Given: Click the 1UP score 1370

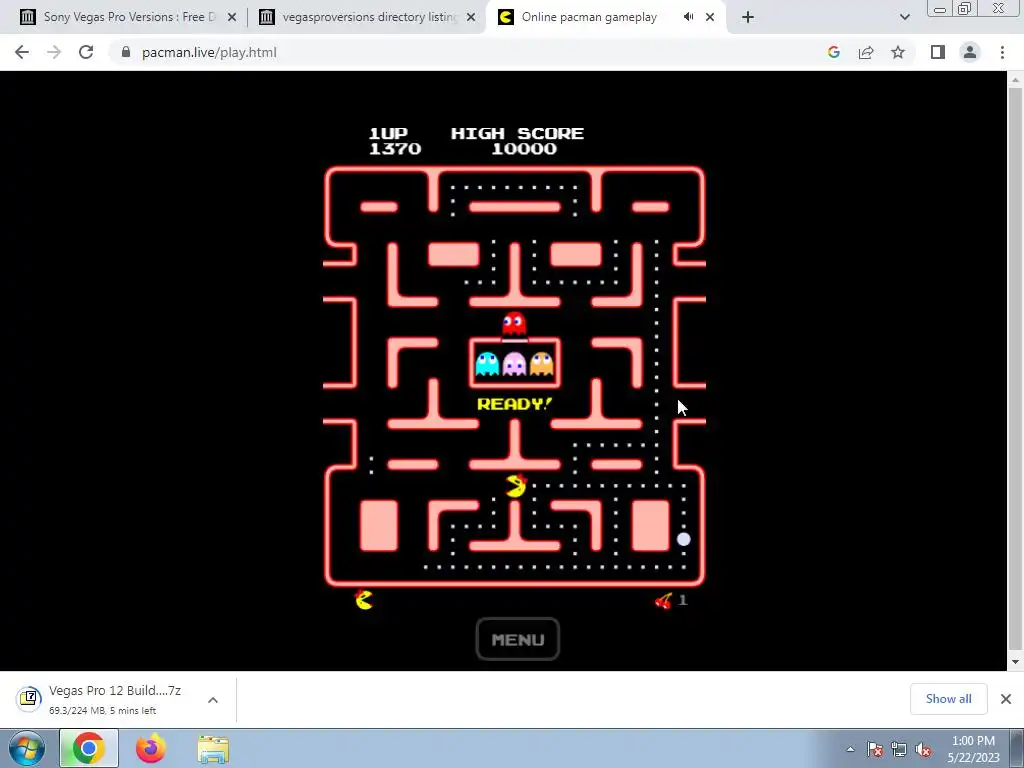Looking at the screenshot, I should (x=394, y=149).
